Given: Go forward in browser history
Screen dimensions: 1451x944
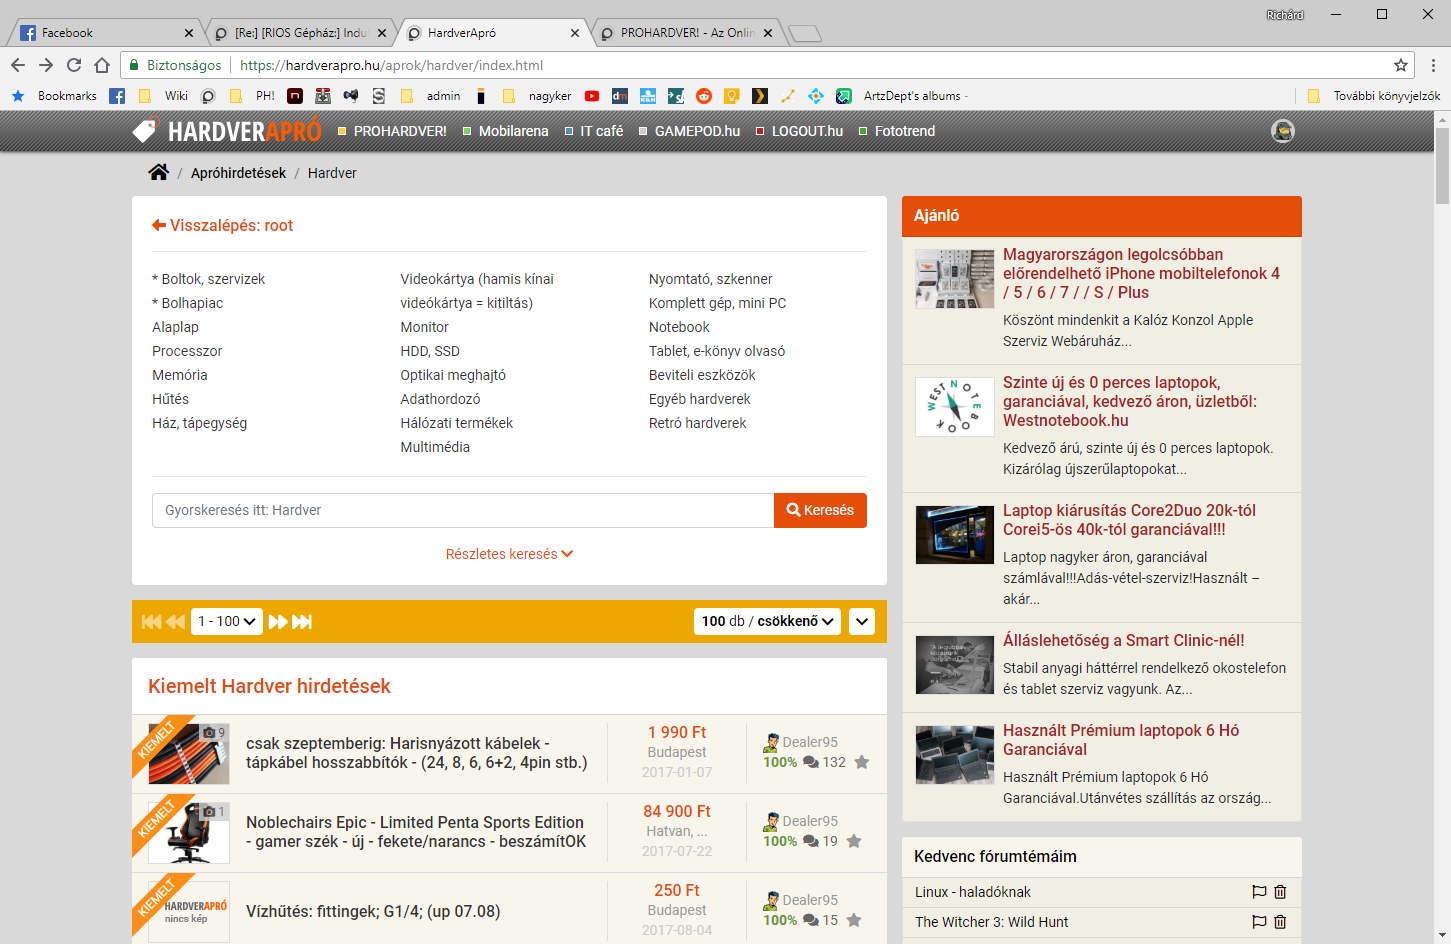Looking at the screenshot, I should click(x=46, y=65).
